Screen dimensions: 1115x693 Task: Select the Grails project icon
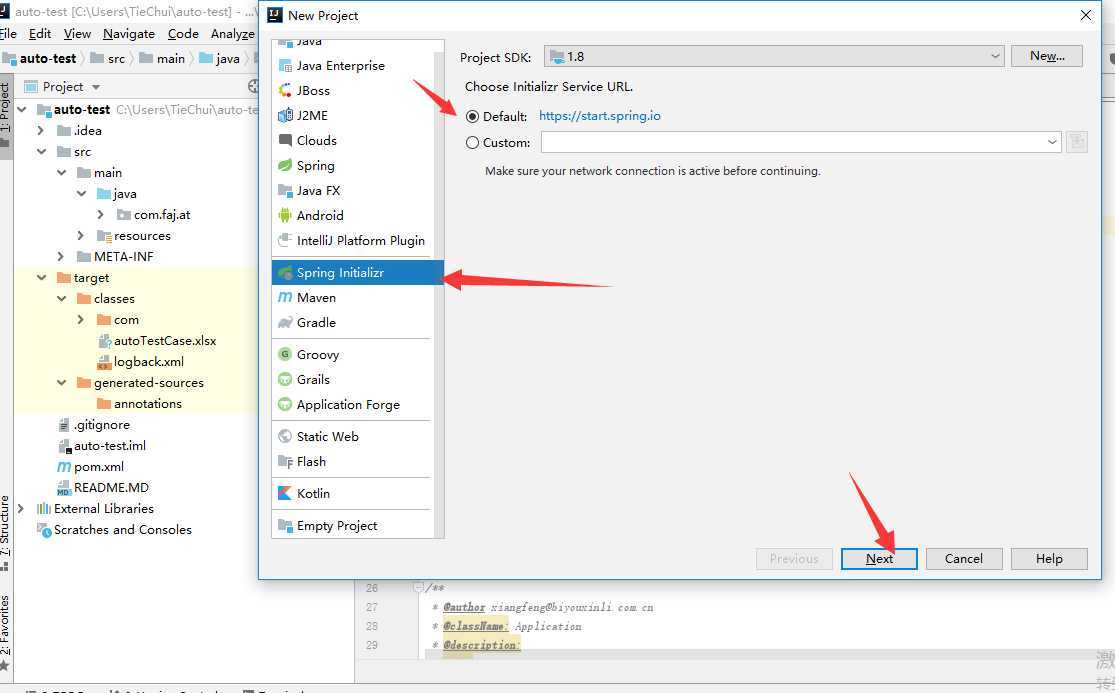(285, 380)
